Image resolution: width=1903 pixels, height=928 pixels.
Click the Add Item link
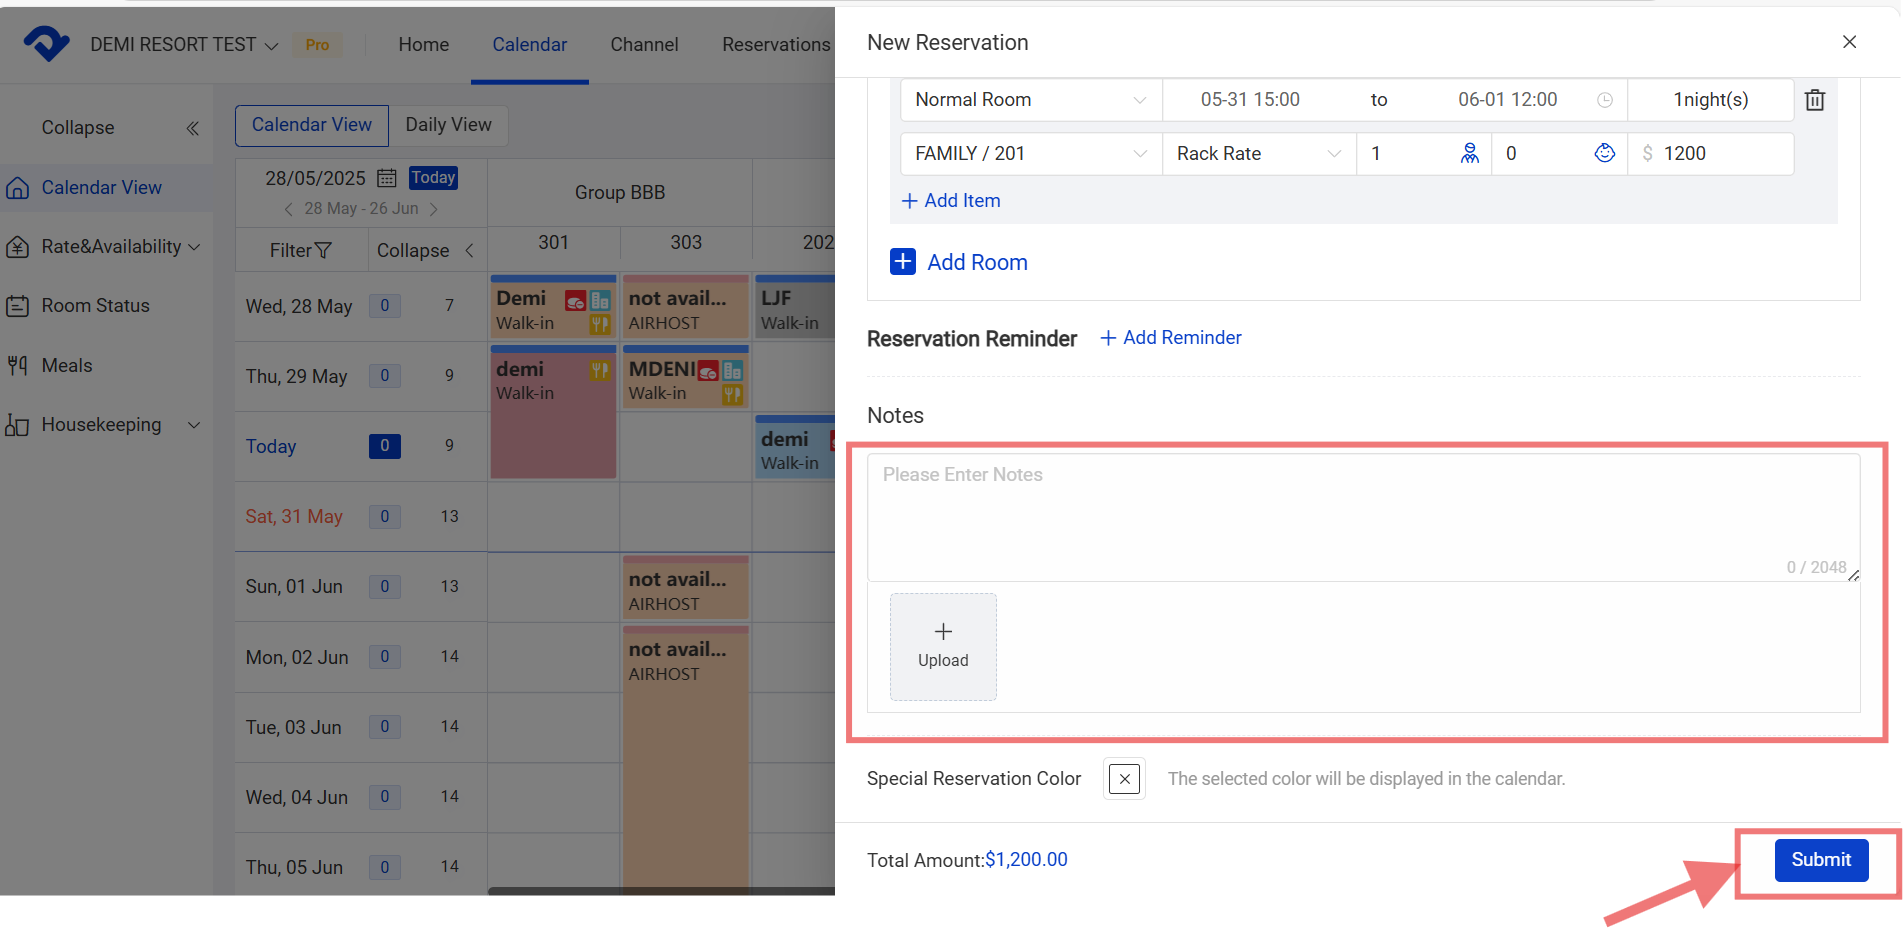click(x=951, y=201)
